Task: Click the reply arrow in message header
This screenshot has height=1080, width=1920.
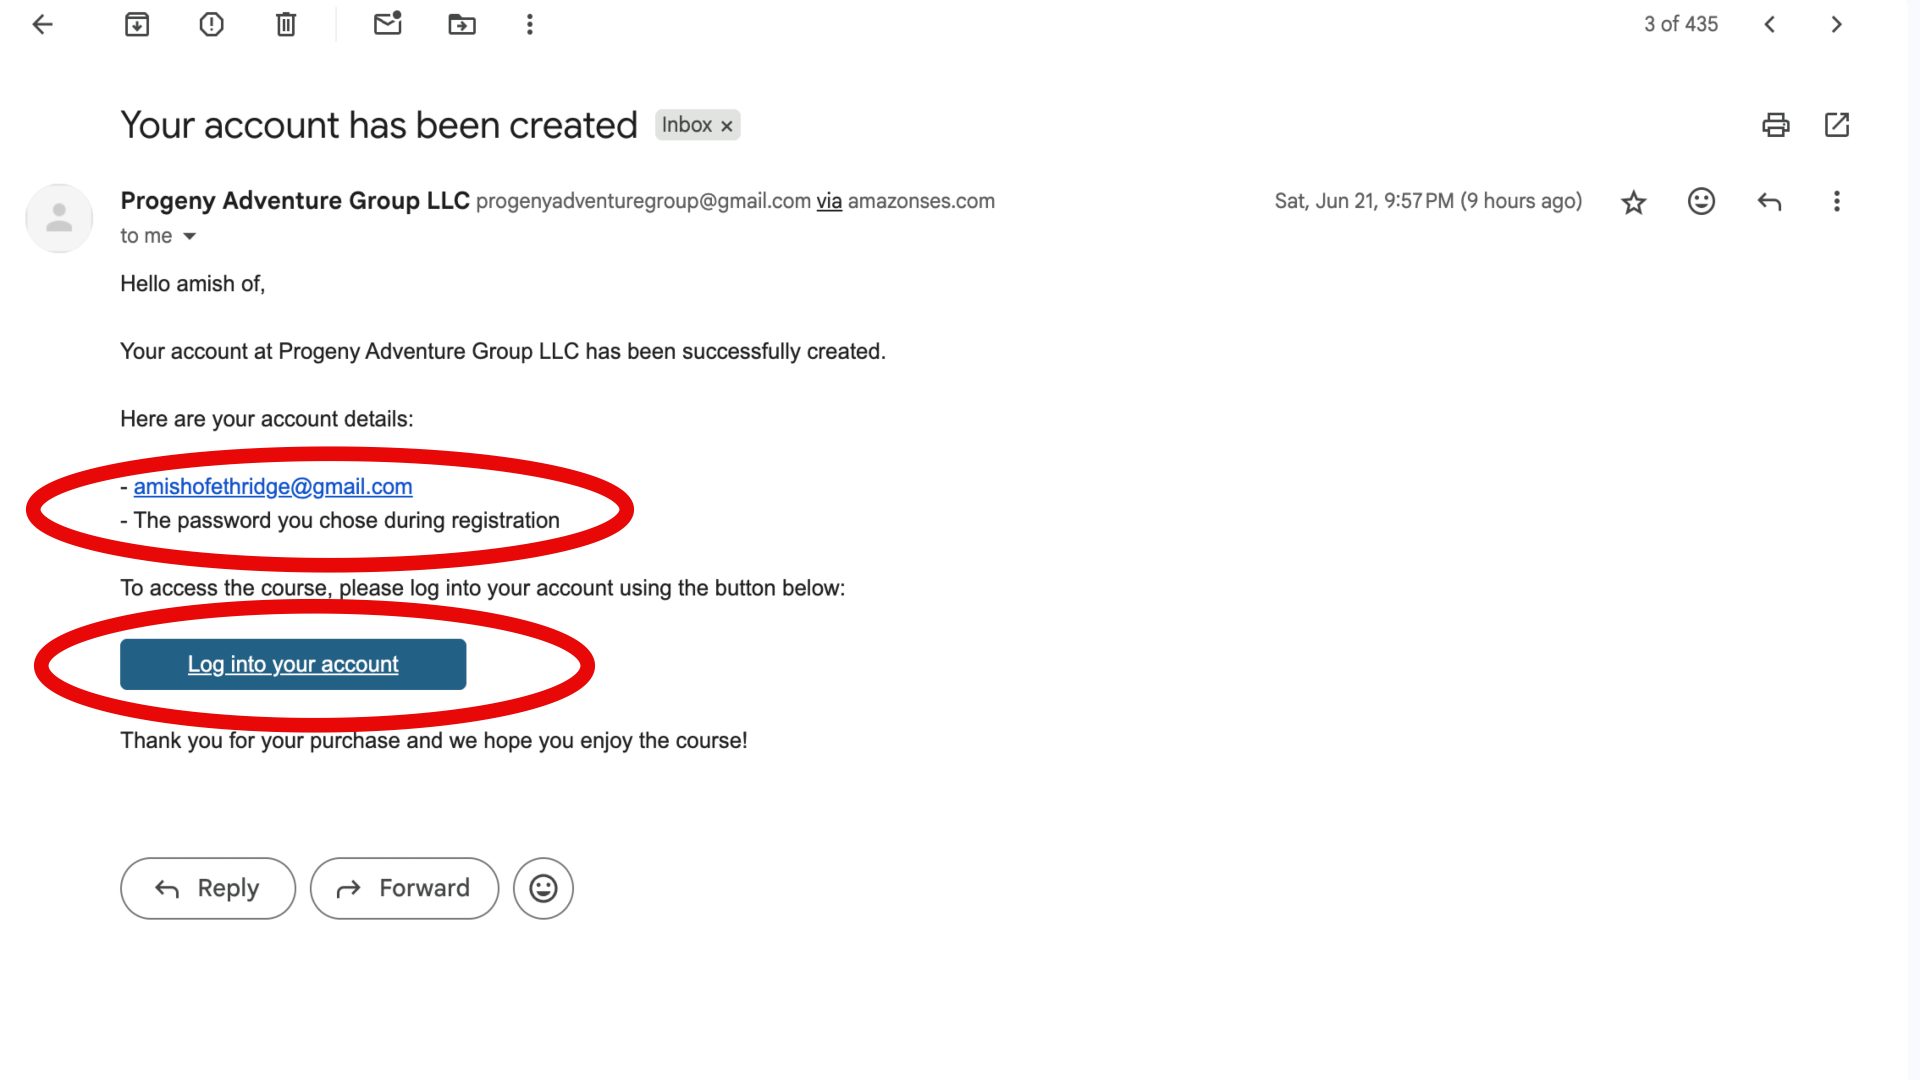Action: pyautogui.click(x=1769, y=202)
